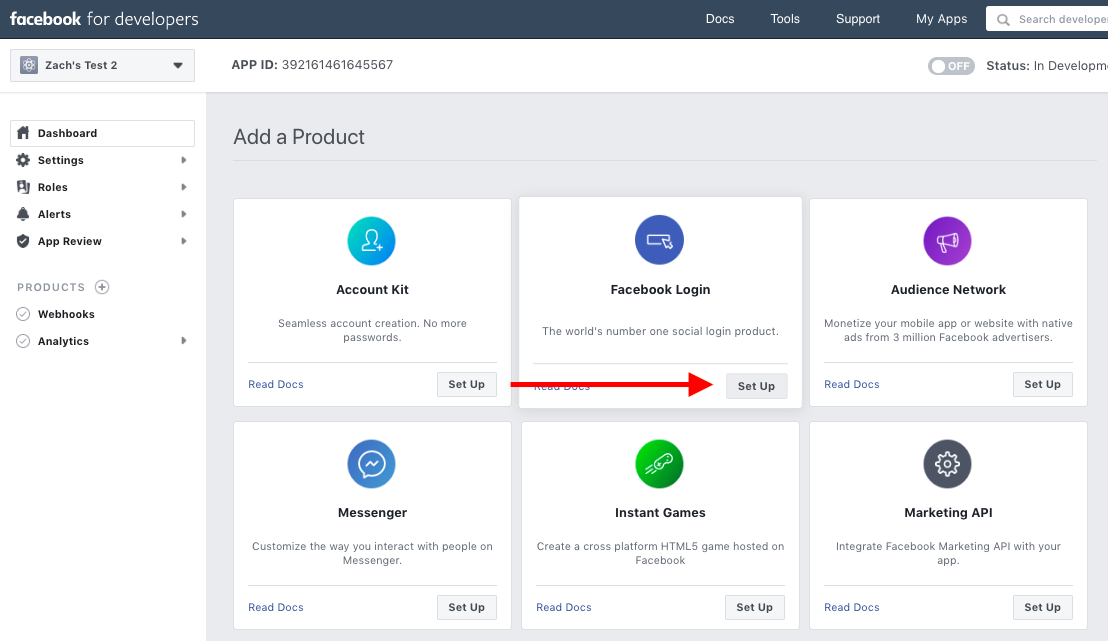Screen dimensions: 1108x641
Task: Click the Marketing API card title
Action: pos(948,512)
